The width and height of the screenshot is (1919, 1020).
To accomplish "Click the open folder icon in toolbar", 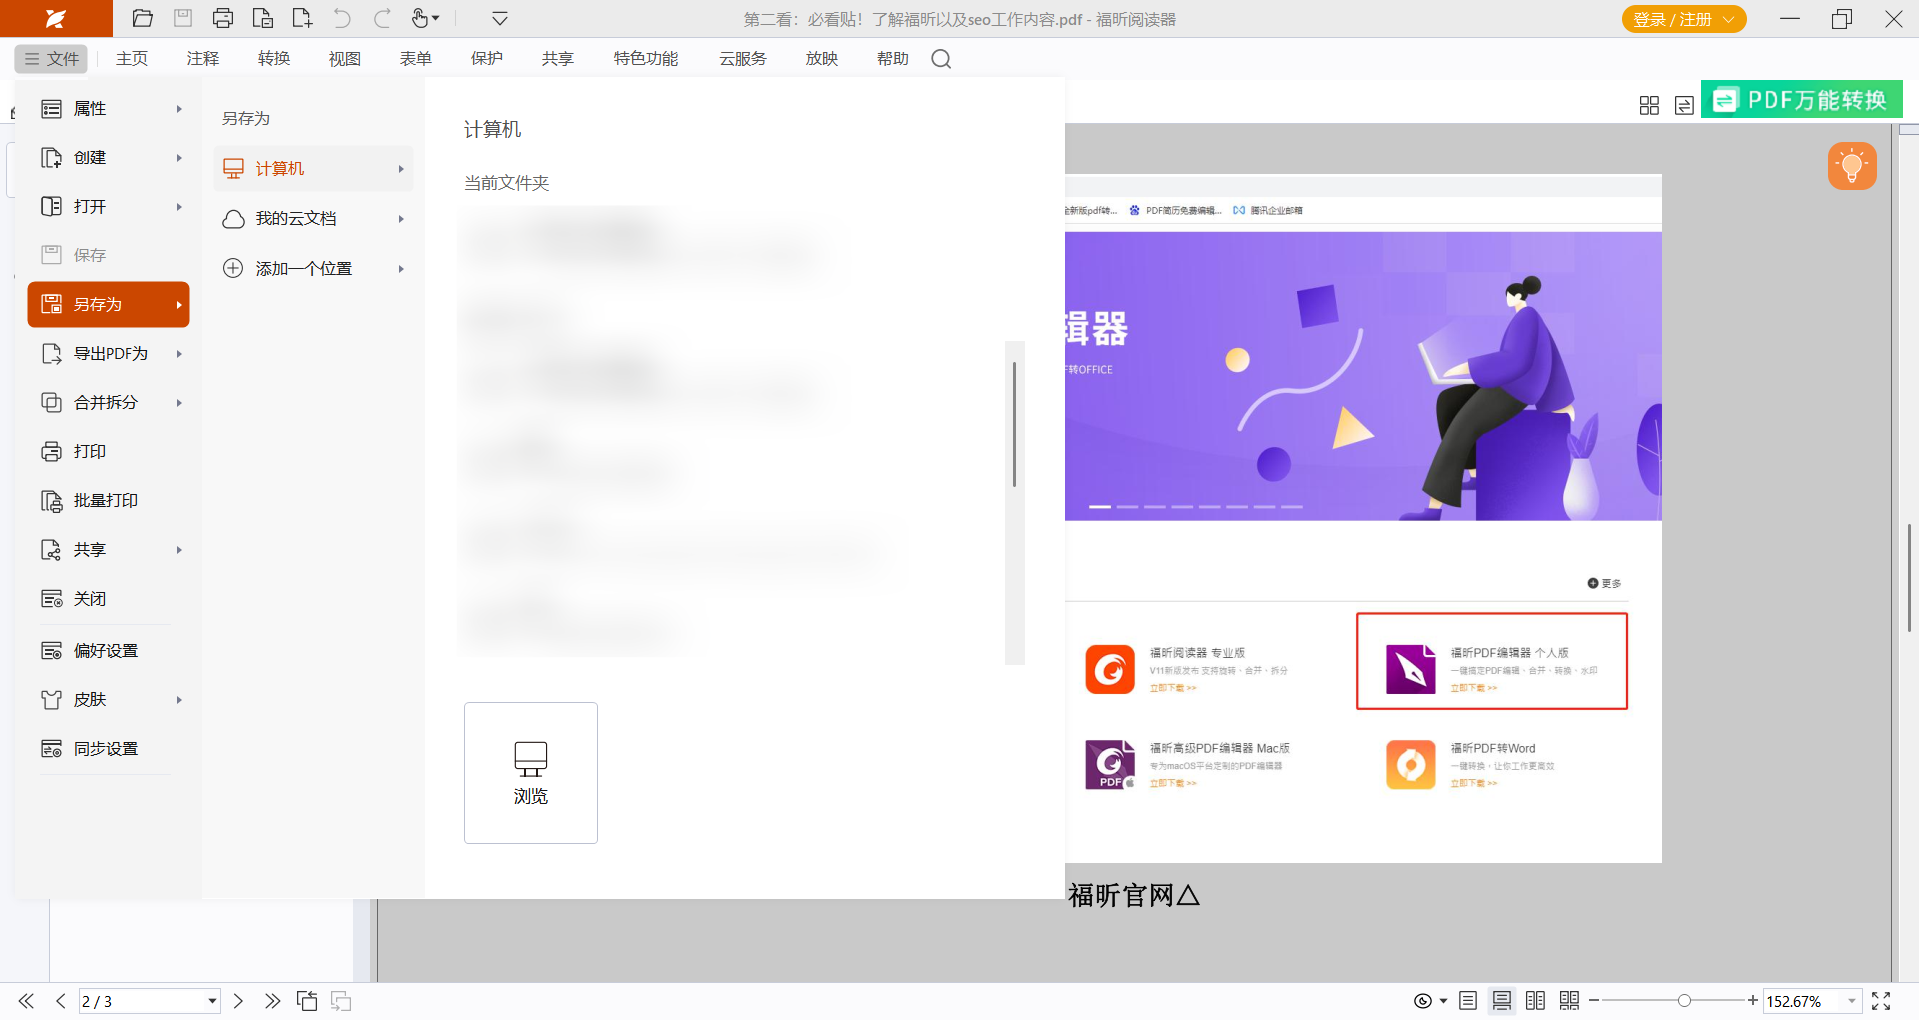I will click(x=143, y=18).
